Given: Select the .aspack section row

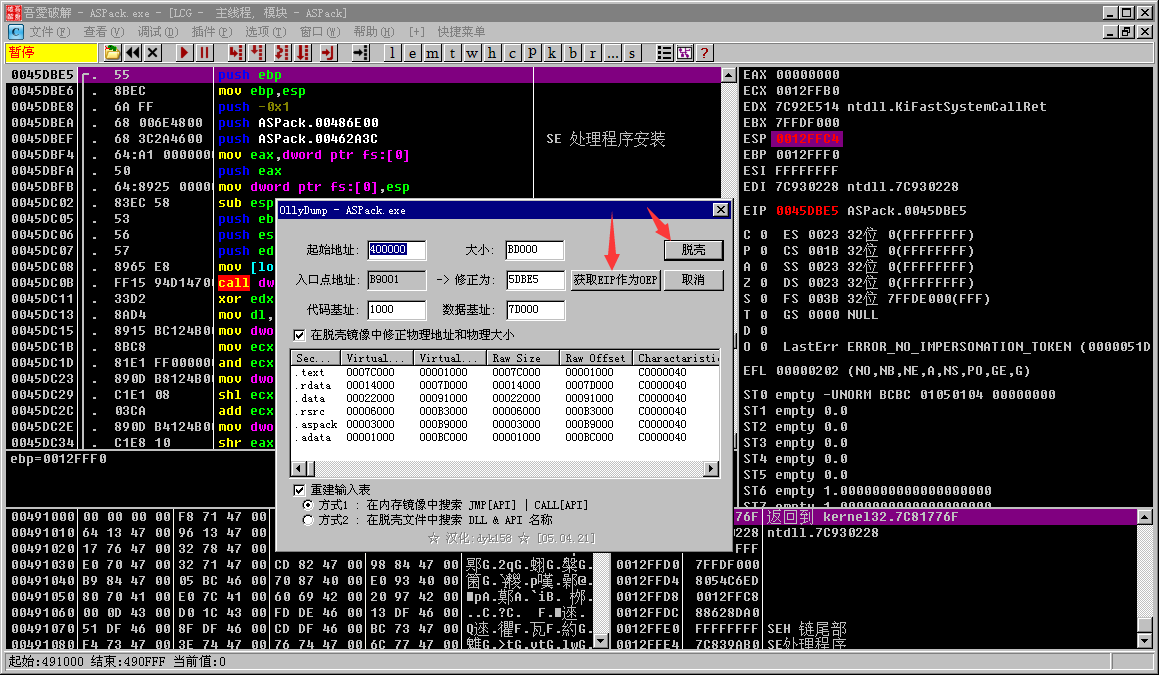Looking at the screenshot, I should tap(505, 424).
